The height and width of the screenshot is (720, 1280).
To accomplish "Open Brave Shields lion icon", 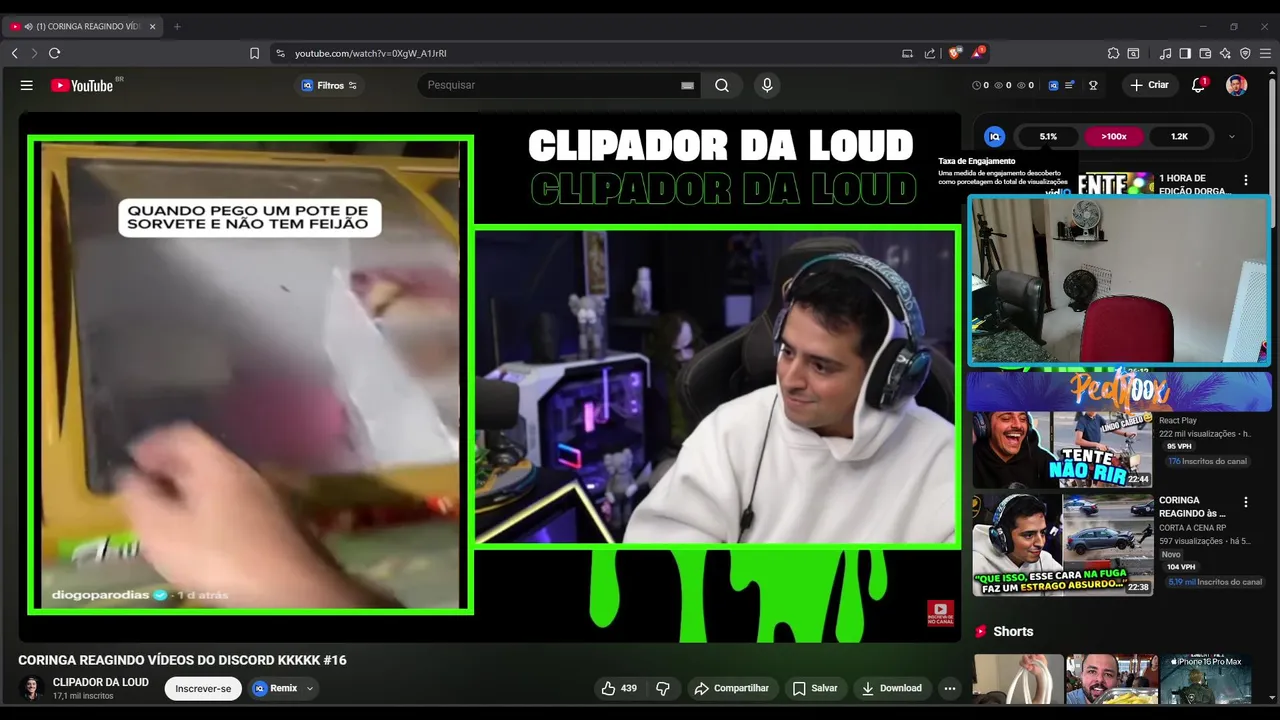I will click(x=955, y=53).
